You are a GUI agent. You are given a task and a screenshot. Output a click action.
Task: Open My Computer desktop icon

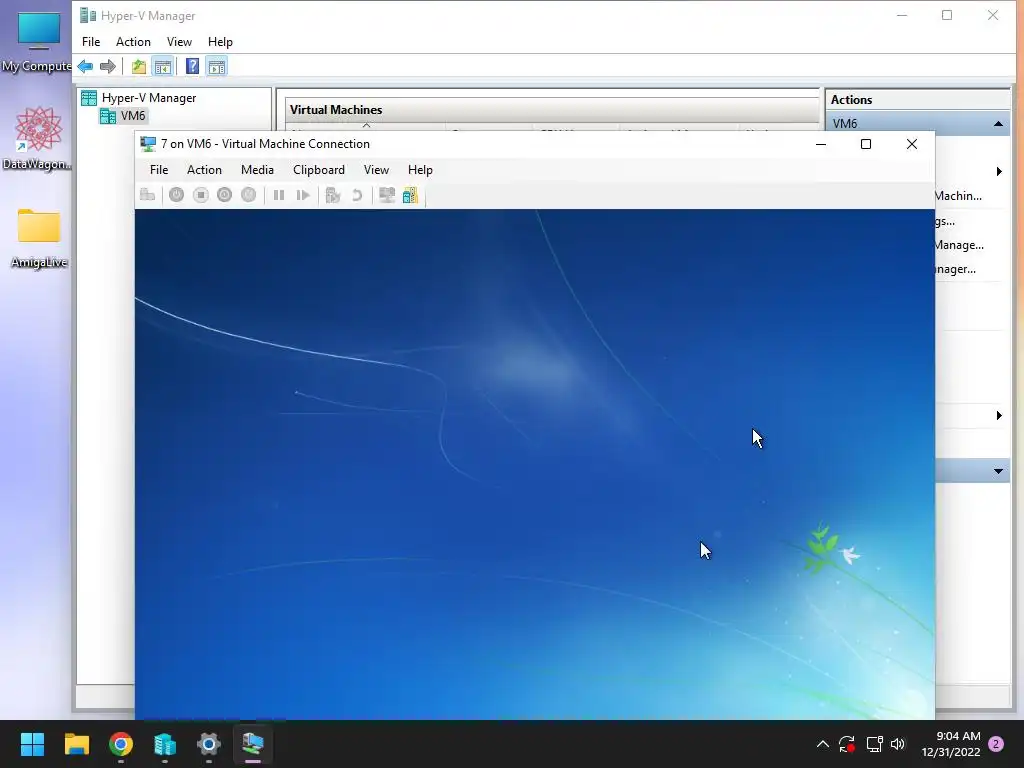coord(38,42)
